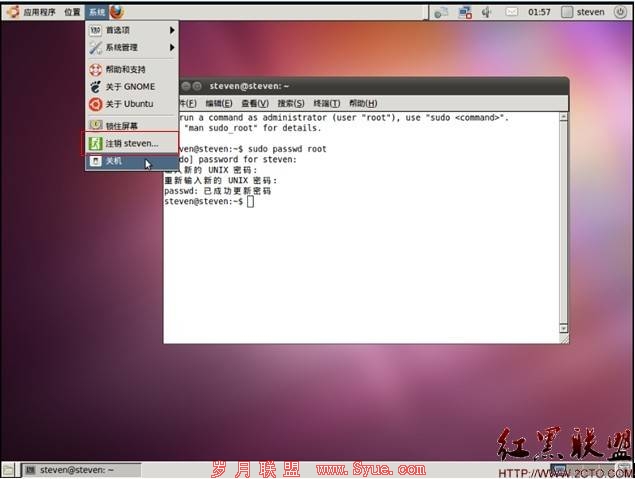Select 关于 GNOME menu entry
Screen dimensions: 635x479
coord(132,87)
